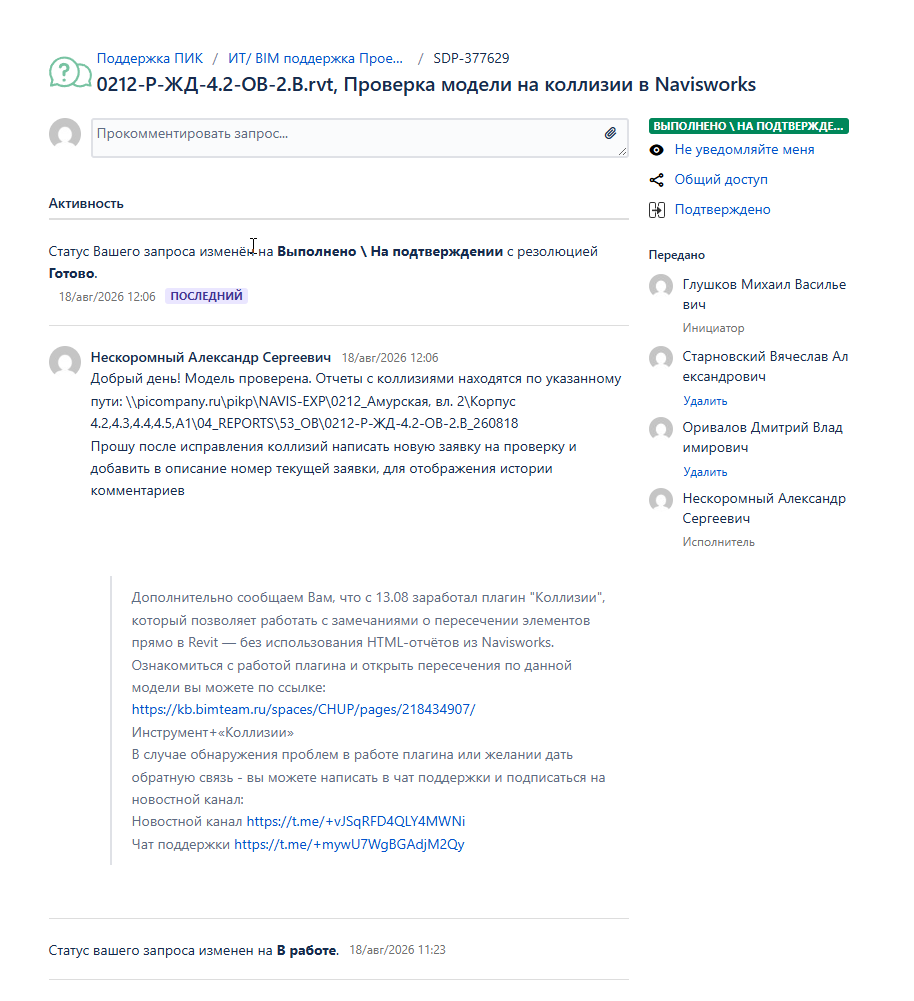Open the kb.bimteam.ru CHUP page link

pos(303,709)
